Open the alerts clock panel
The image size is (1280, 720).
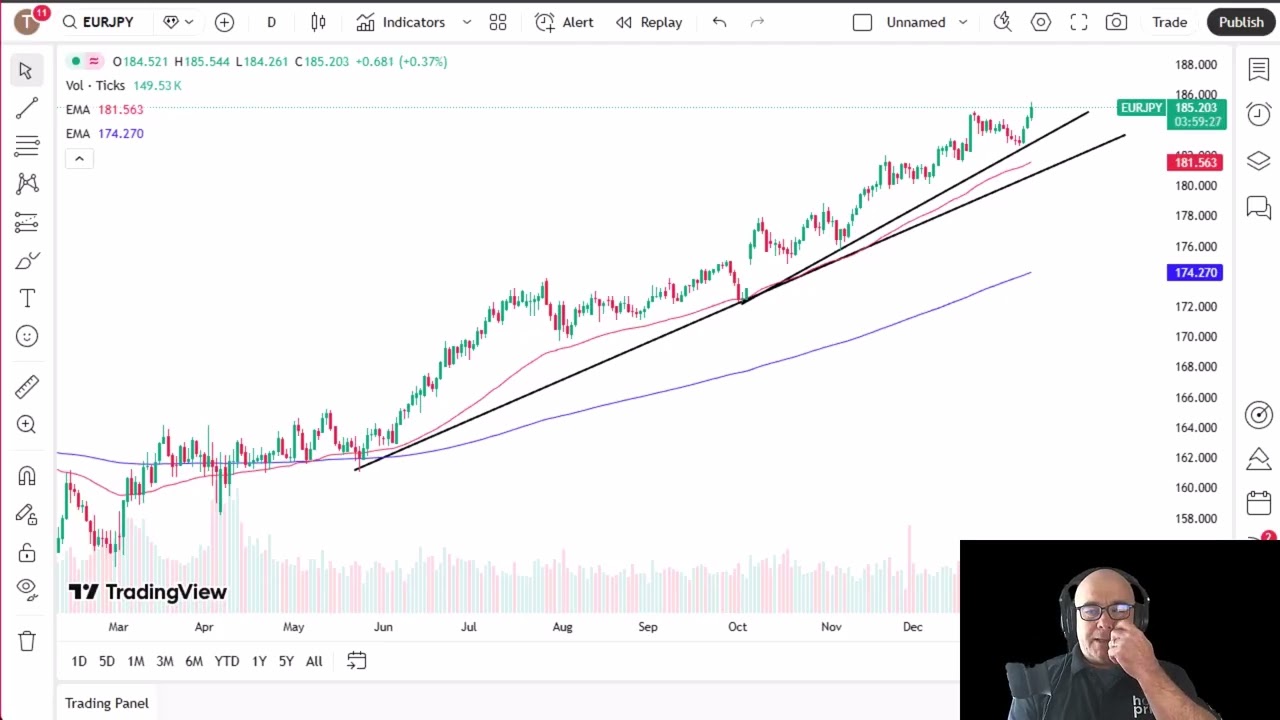coord(1259,114)
